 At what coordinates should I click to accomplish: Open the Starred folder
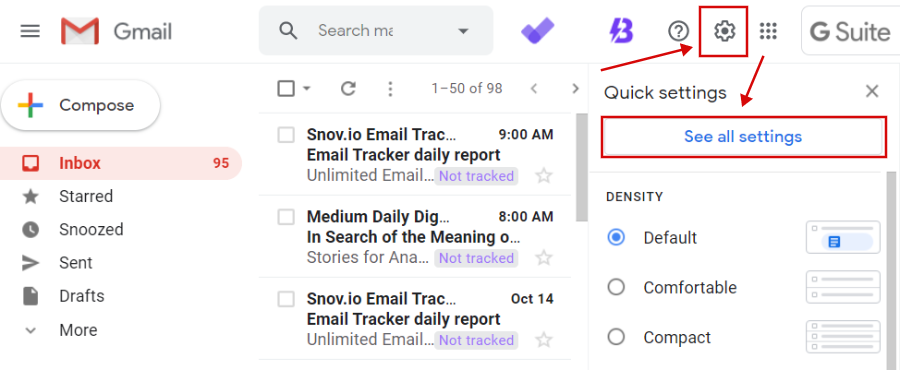(x=86, y=196)
